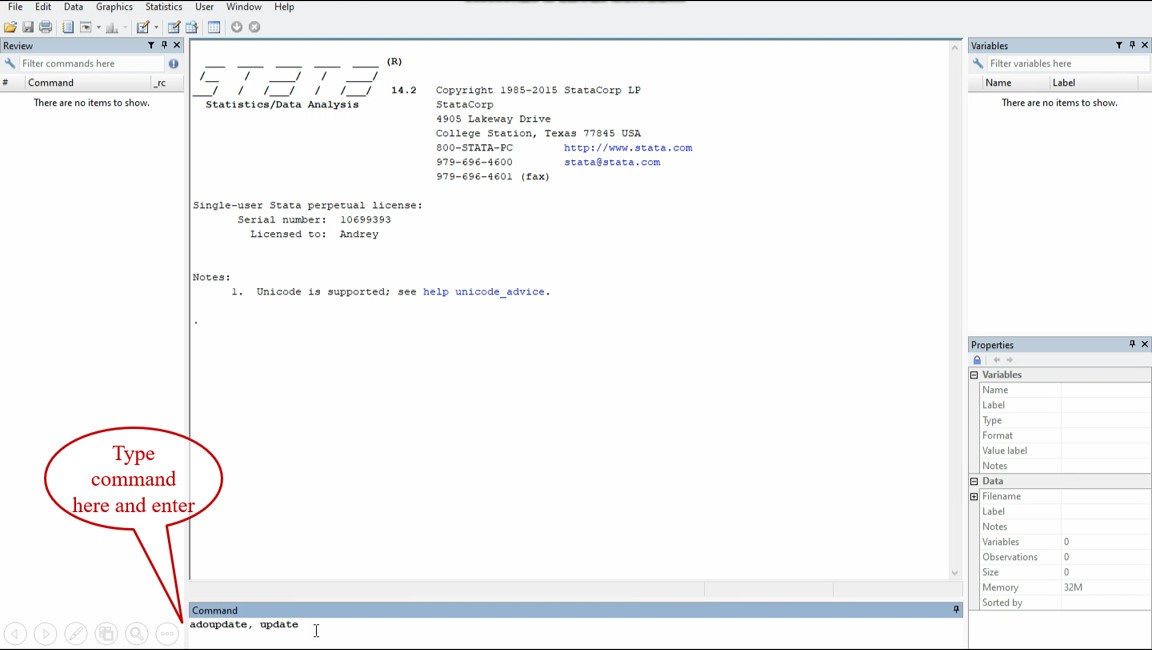This screenshot has width=1152, height=650.
Task: Click the Properties previous arrow
Action: [996, 360]
